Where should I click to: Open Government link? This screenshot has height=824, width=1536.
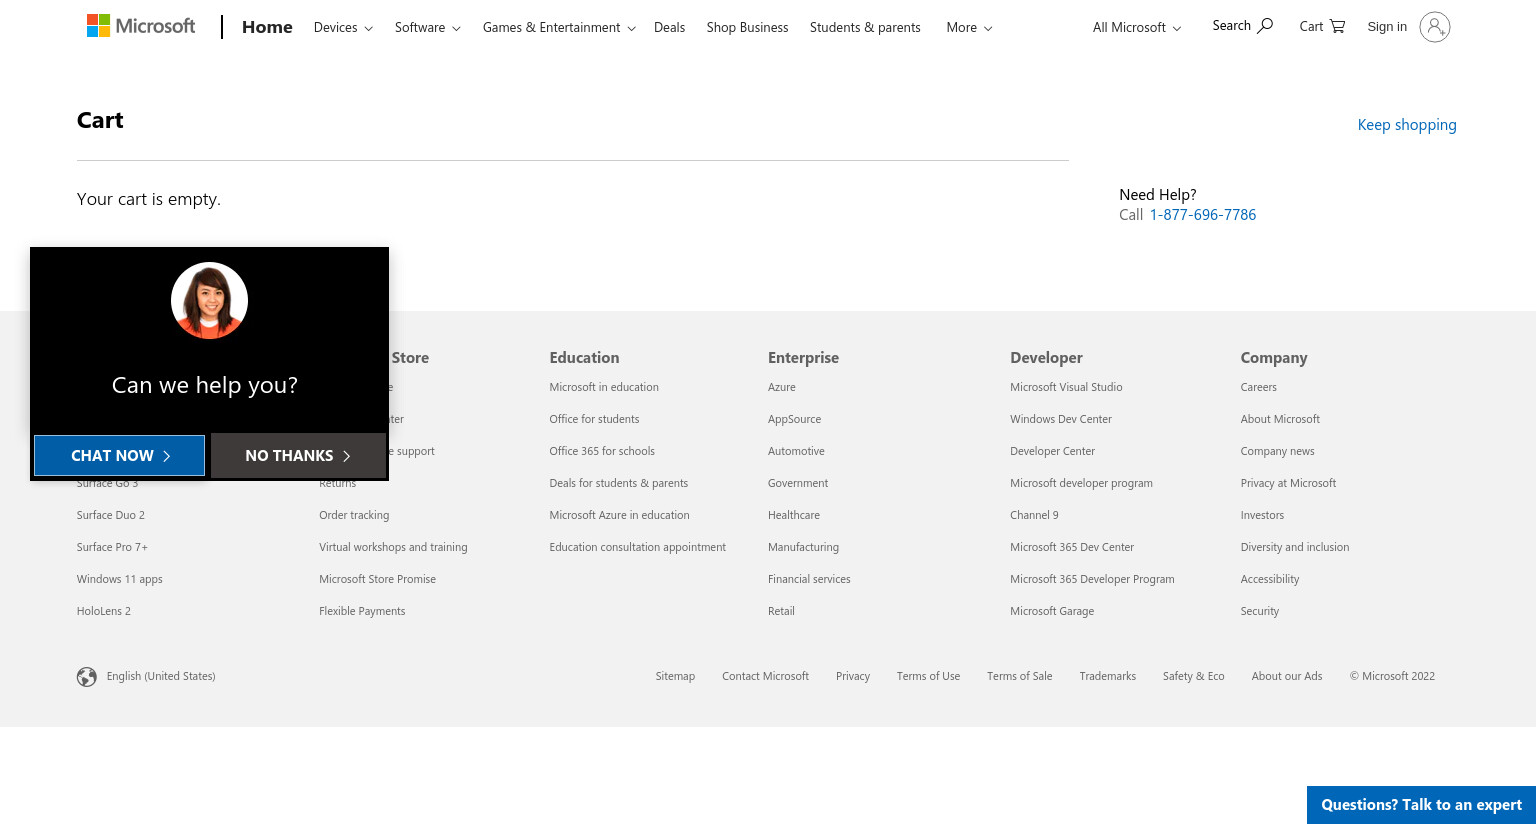coord(798,483)
